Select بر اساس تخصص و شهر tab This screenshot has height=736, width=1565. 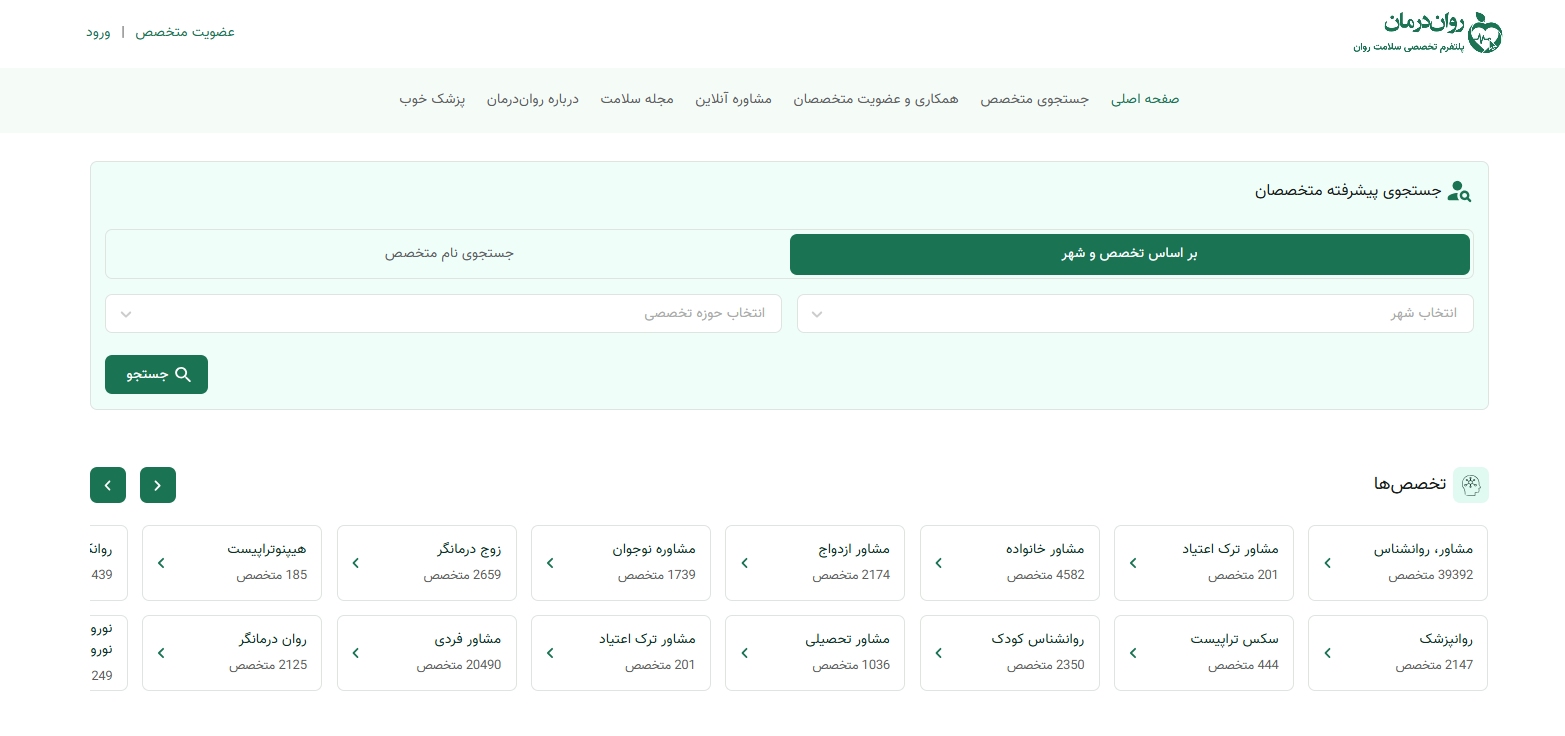[1130, 254]
